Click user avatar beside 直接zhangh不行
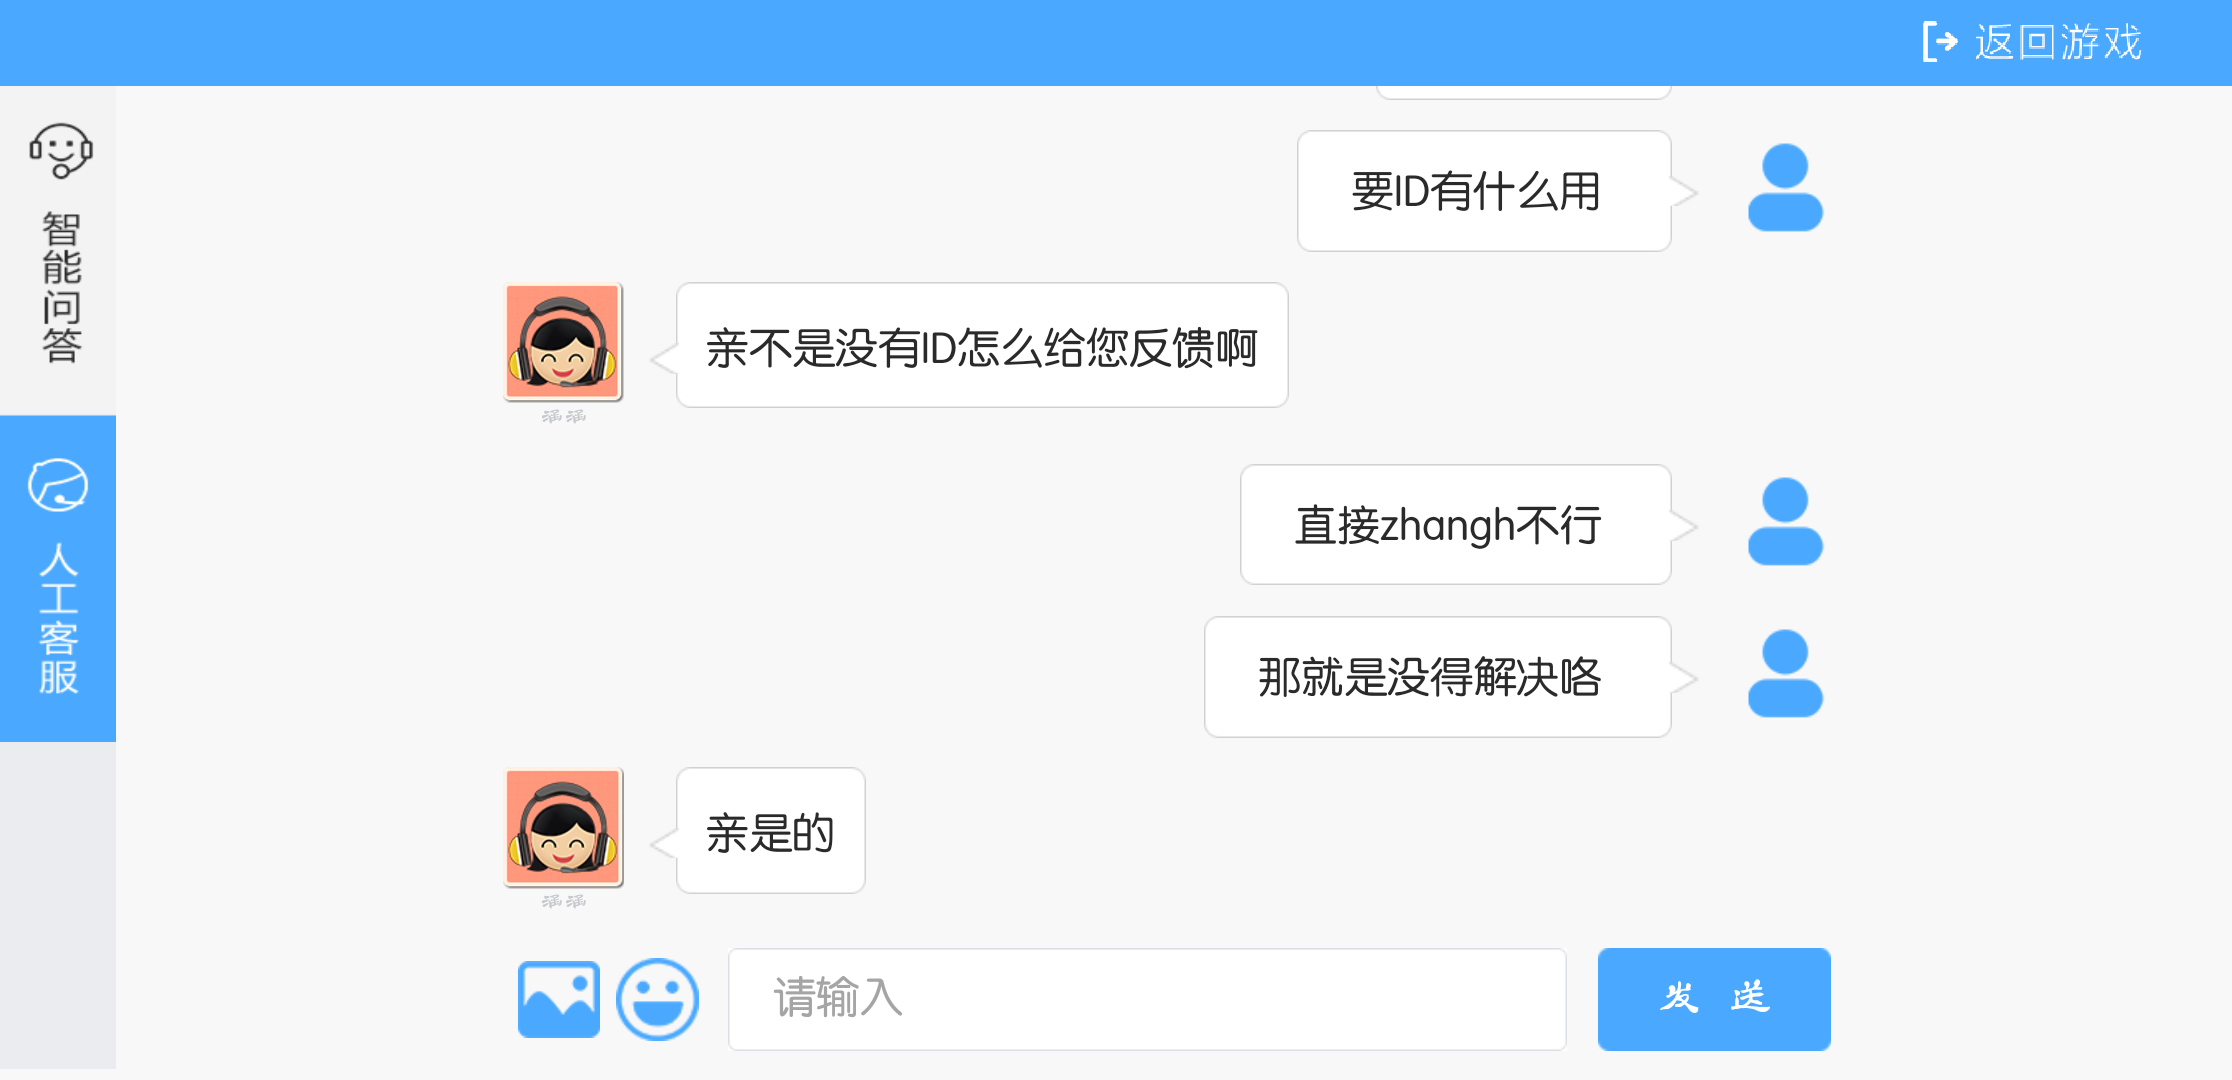The height and width of the screenshot is (1080, 2232). click(1785, 522)
